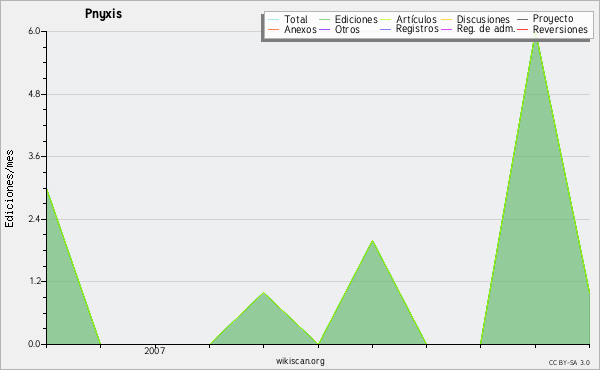Click the small peak at 1 edit
This screenshot has height=370, width=600.
[264, 293]
